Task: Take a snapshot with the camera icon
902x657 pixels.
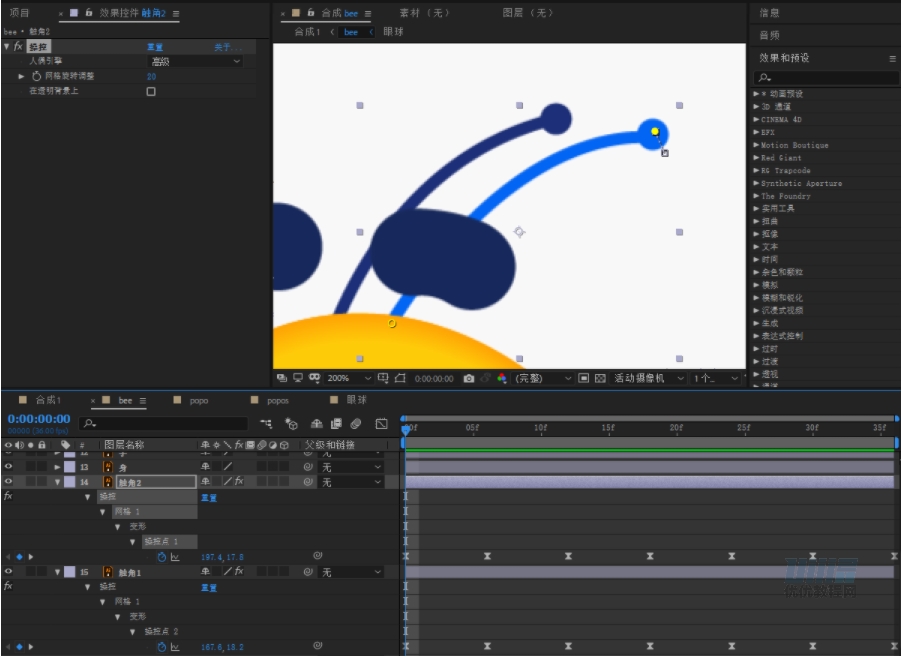Action: point(469,378)
